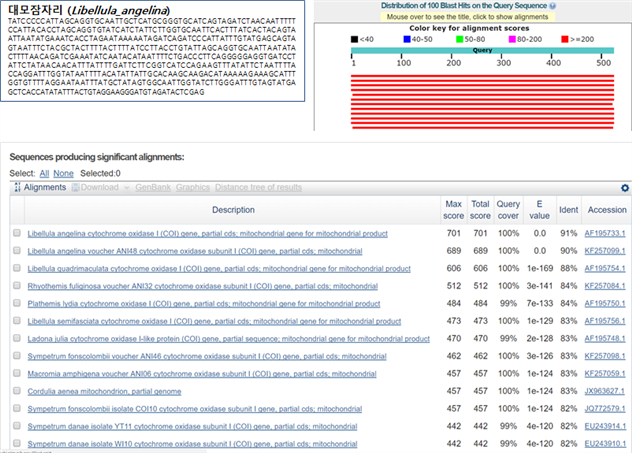Open accession AF195733.1

(605, 233)
